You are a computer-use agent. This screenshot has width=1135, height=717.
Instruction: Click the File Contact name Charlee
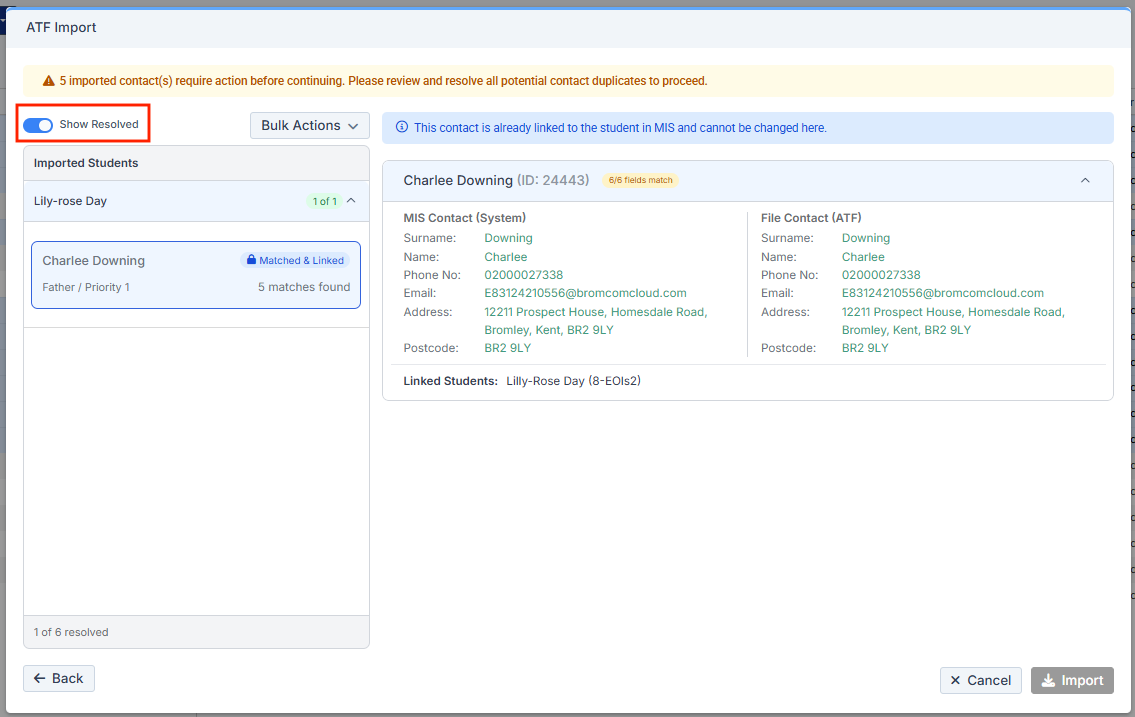tap(863, 257)
